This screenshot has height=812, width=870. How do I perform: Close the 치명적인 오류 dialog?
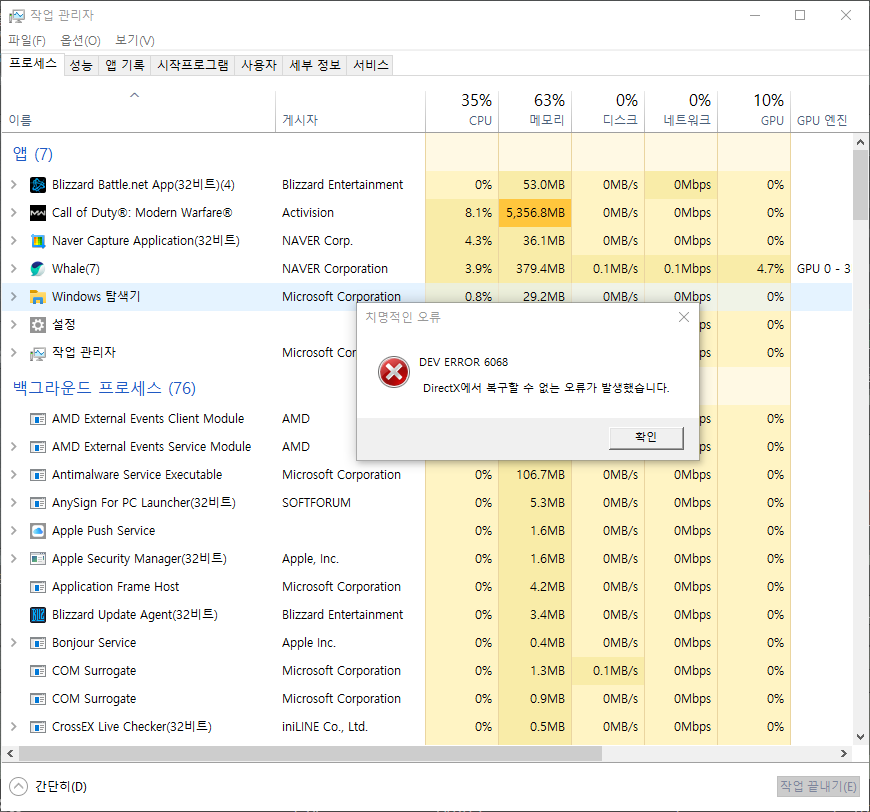tap(684, 317)
